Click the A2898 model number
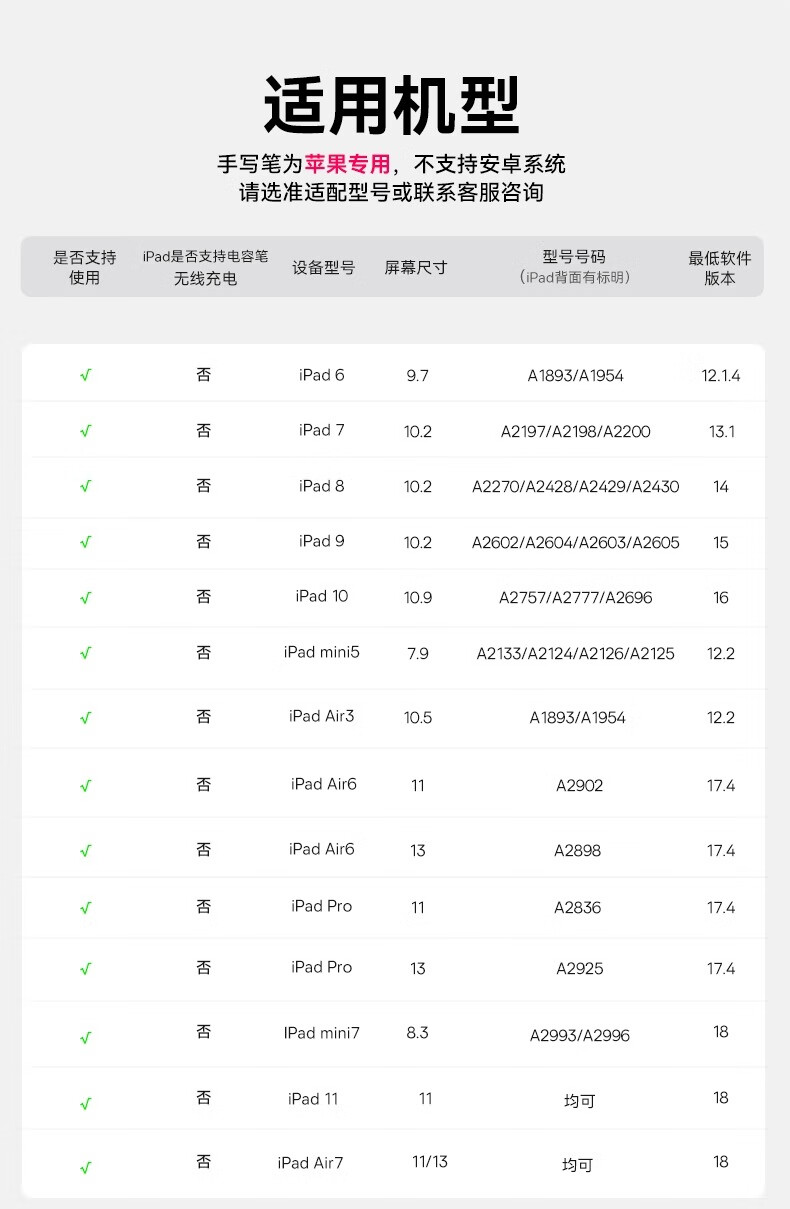 (x=578, y=851)
